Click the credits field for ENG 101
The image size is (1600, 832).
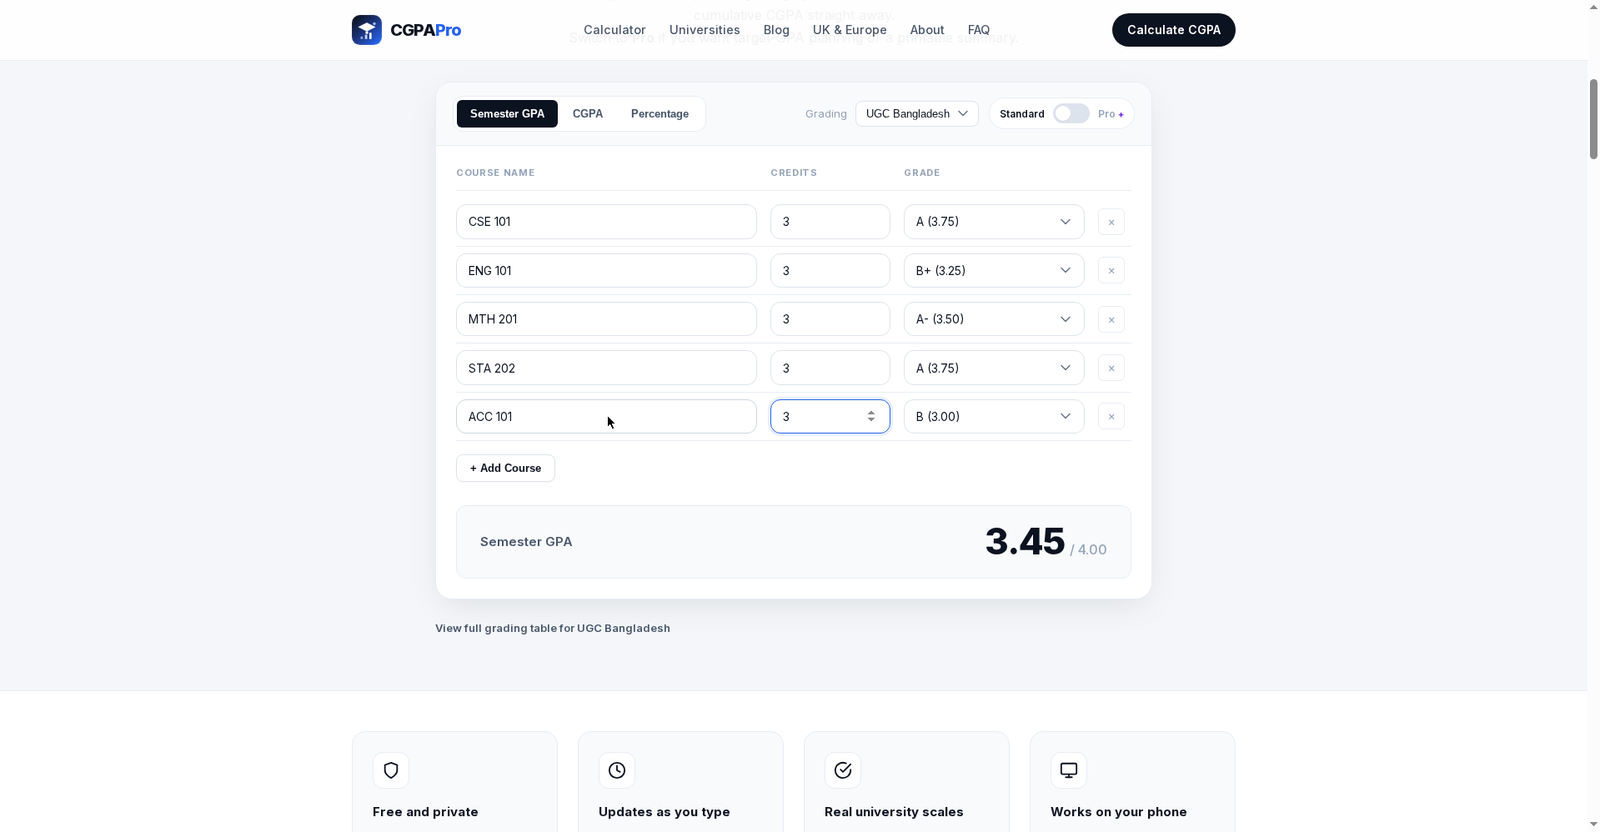[x=830, y=271]
